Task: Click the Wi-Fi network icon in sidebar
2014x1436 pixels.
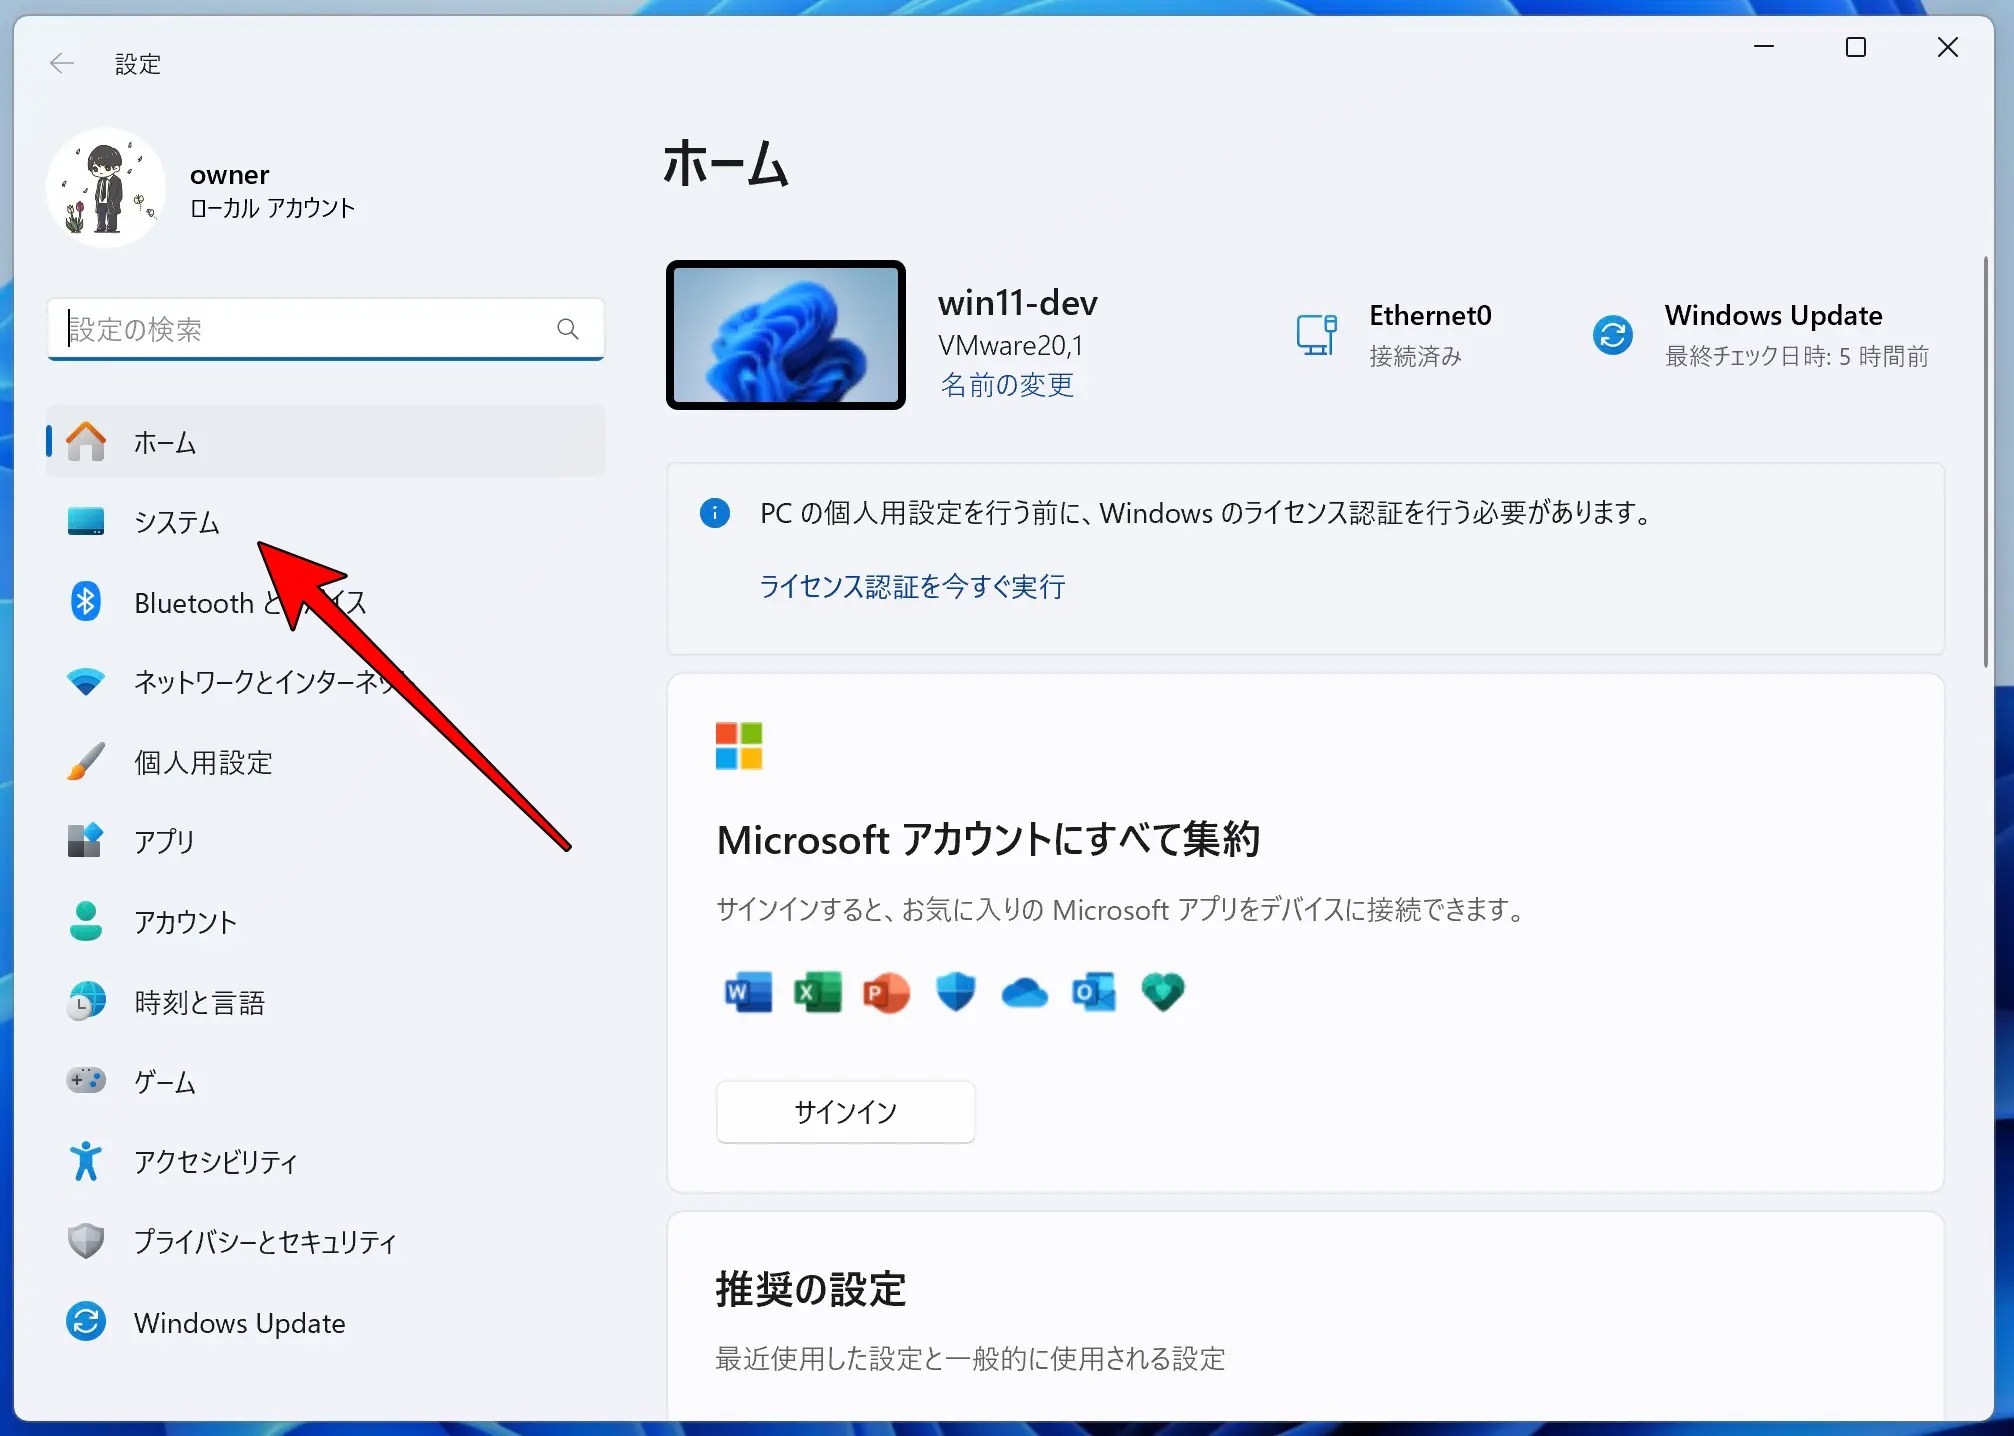Action: pyautogui.click(x=86, y=682)
